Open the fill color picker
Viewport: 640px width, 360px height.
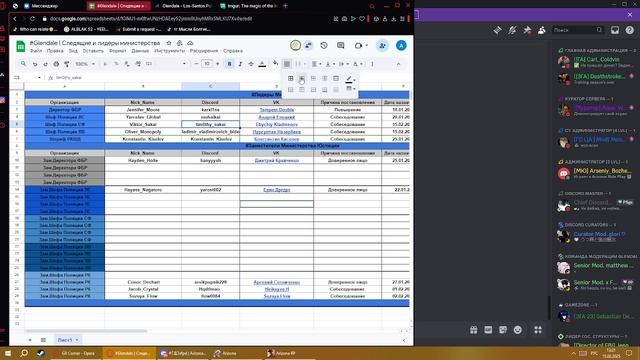pyautogui.click(x=276, y=63)
